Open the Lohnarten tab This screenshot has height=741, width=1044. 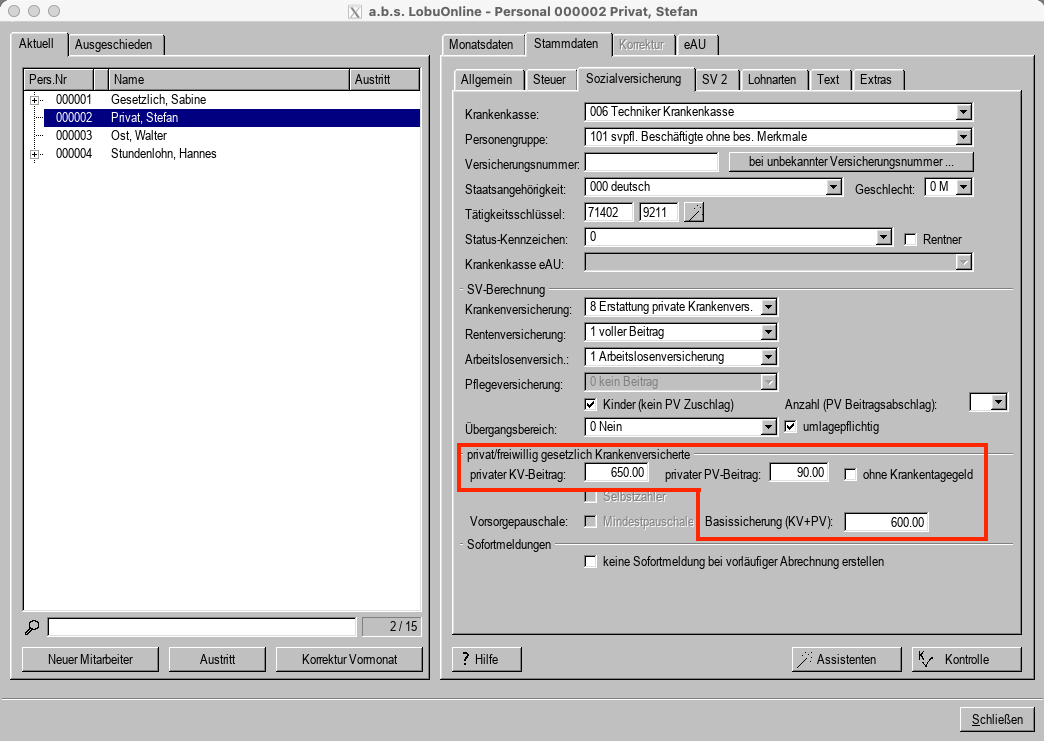(773, 80)
